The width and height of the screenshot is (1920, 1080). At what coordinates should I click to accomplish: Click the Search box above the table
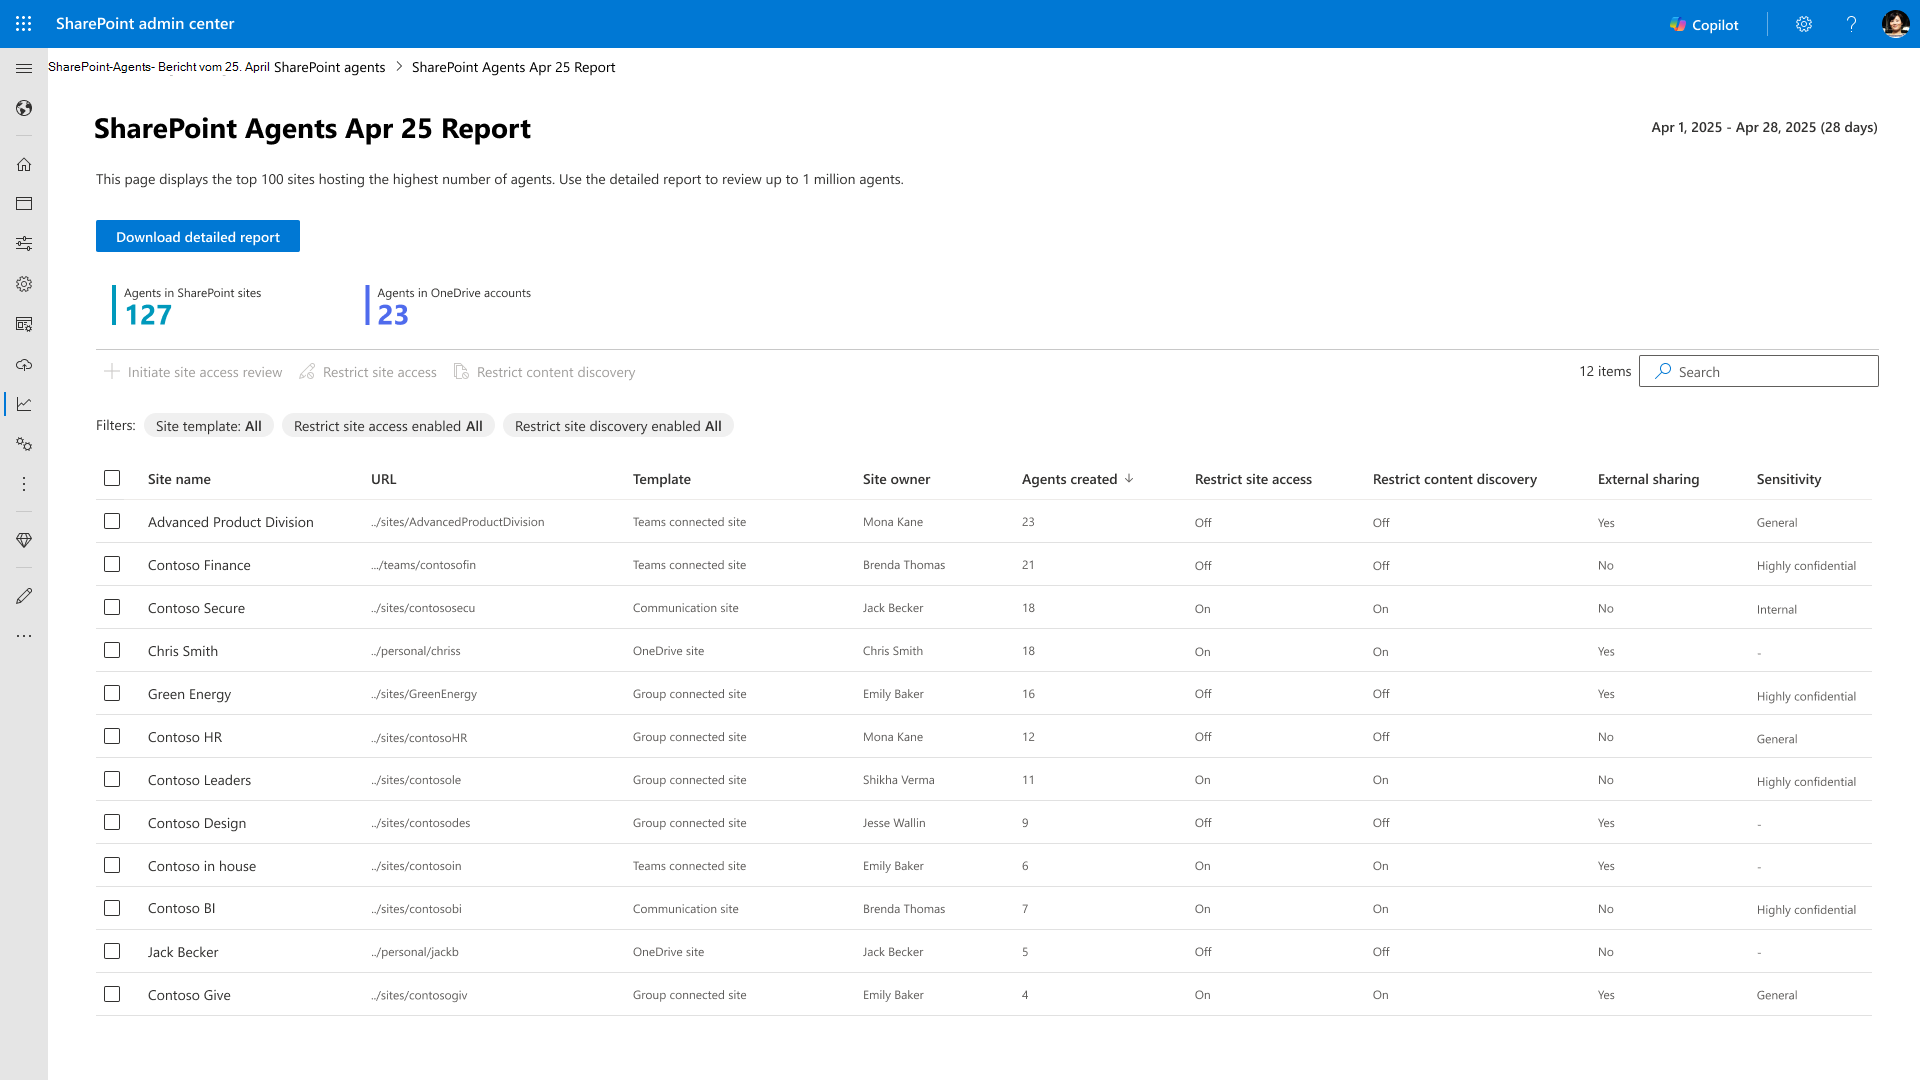click(1758, 371)
